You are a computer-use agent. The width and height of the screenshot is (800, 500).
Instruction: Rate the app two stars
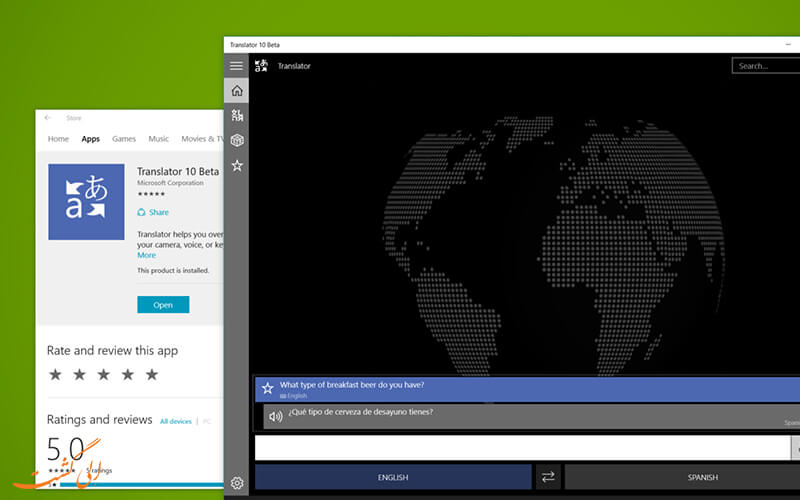[79, 374]
